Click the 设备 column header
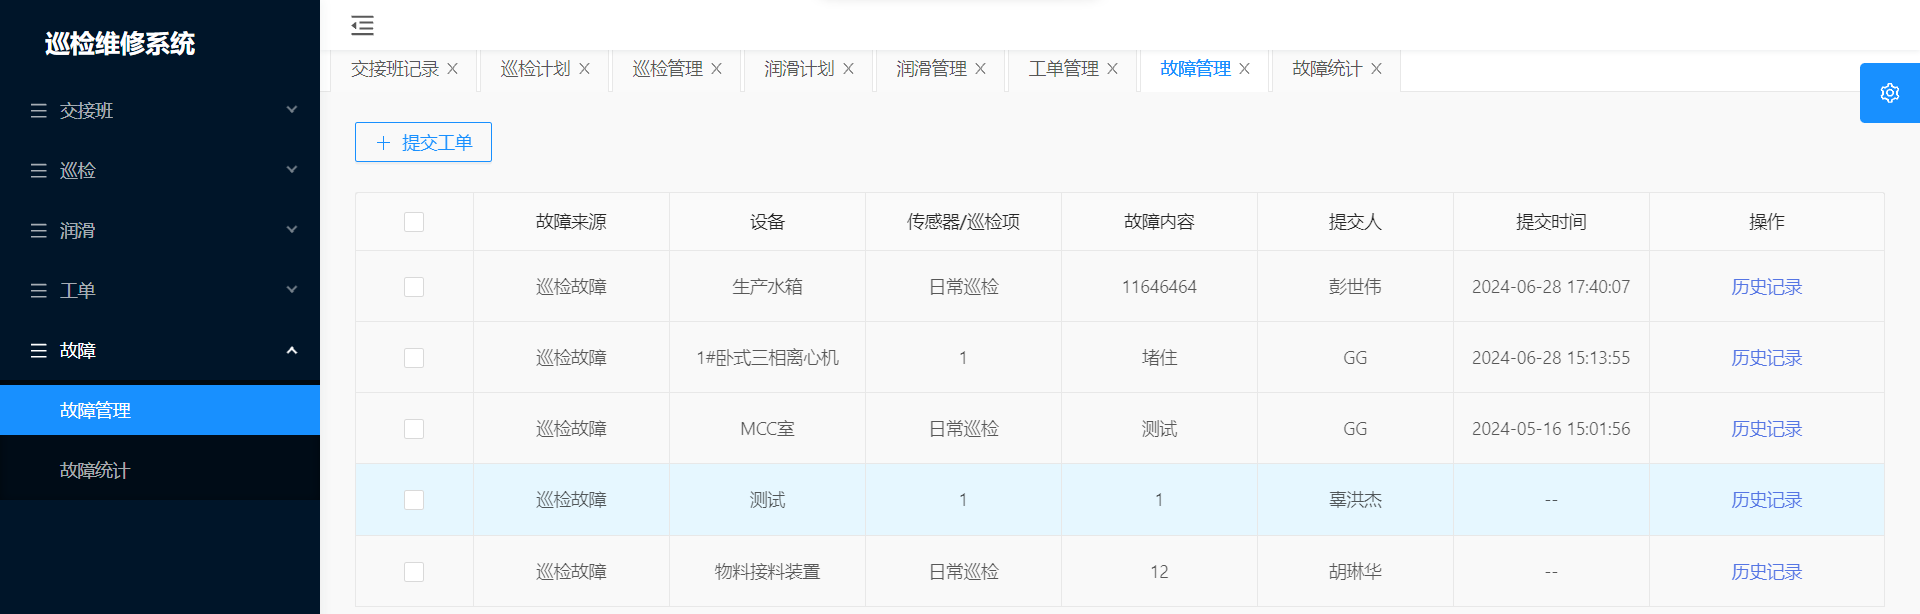Viewport: 1920px width, 614px height. 767,222
